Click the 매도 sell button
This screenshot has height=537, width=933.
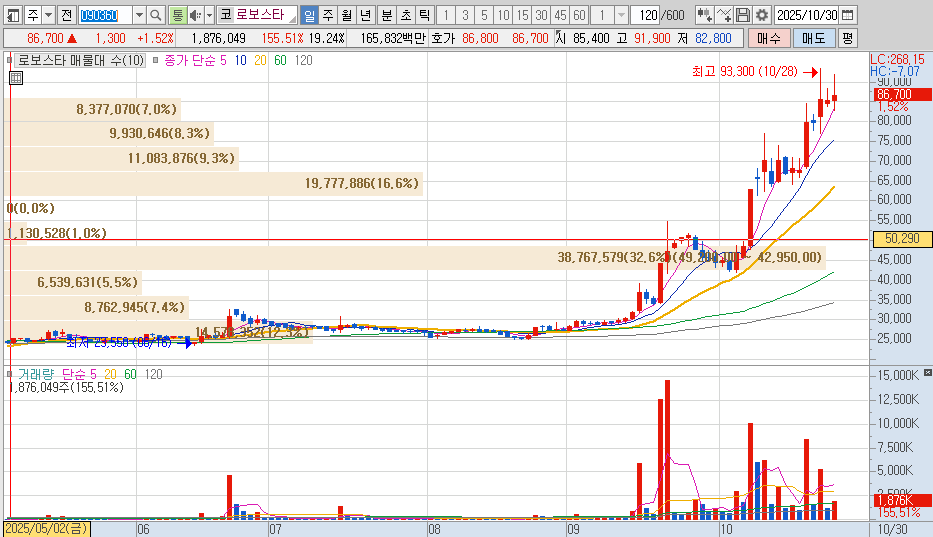coord(813,38)
